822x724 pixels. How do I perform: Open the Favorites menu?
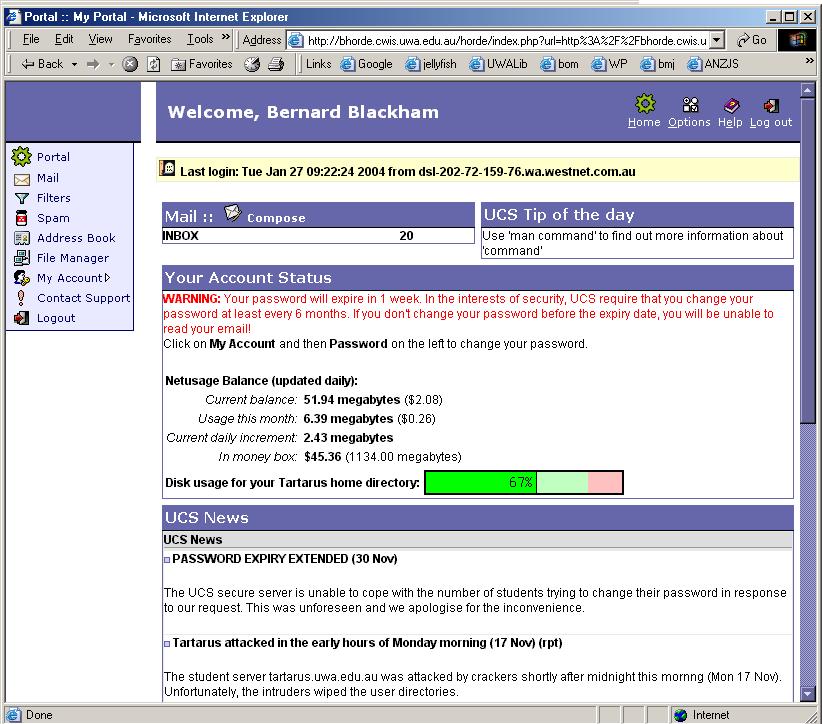[x=149, y=39]
